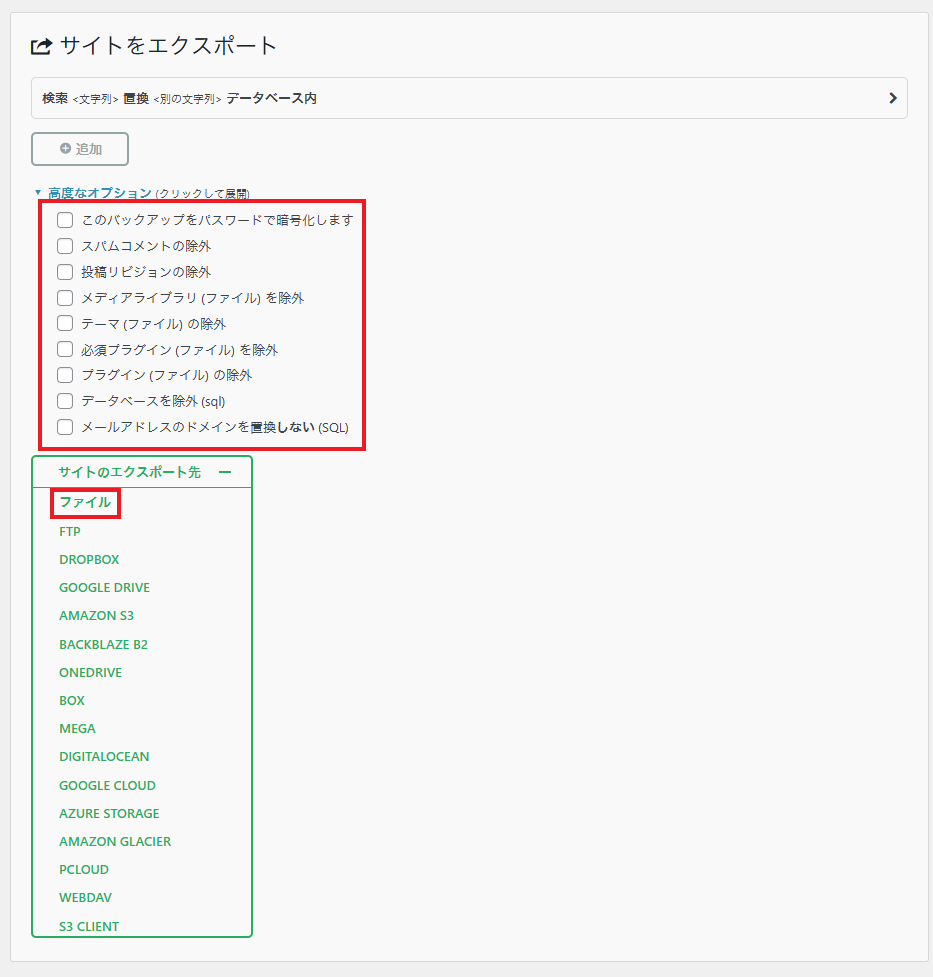Image resolution: width=933 pixels, height=977 pixels.
Task: Pick AMAZON S3 as export target
Action: [x=97, y=616]
